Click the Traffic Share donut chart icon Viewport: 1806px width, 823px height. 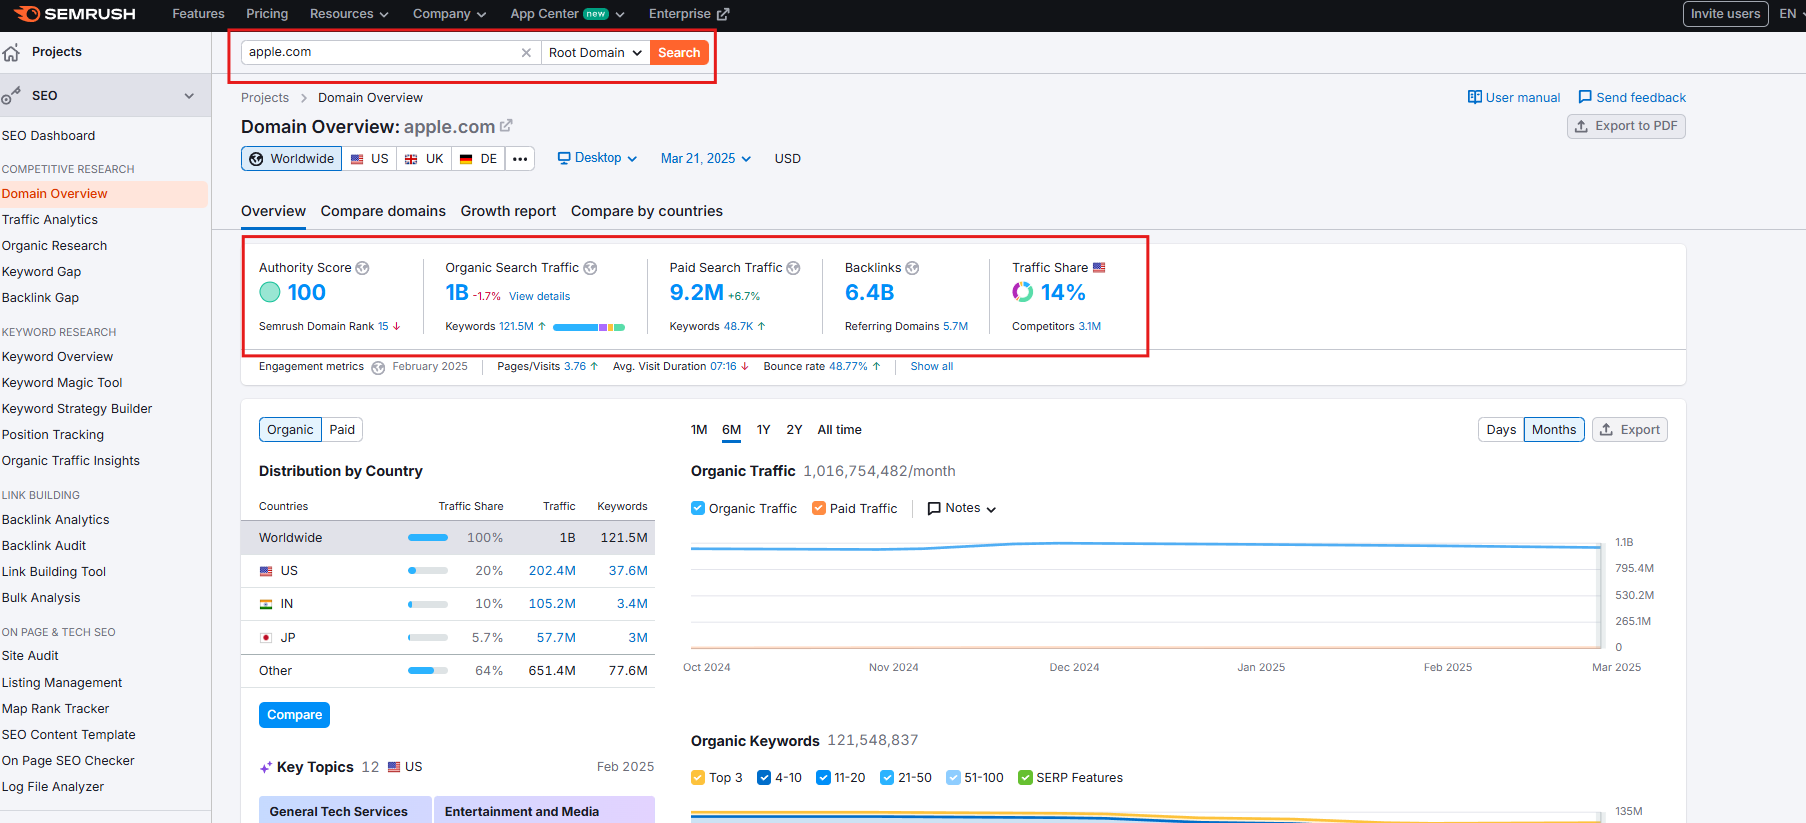1022,292
